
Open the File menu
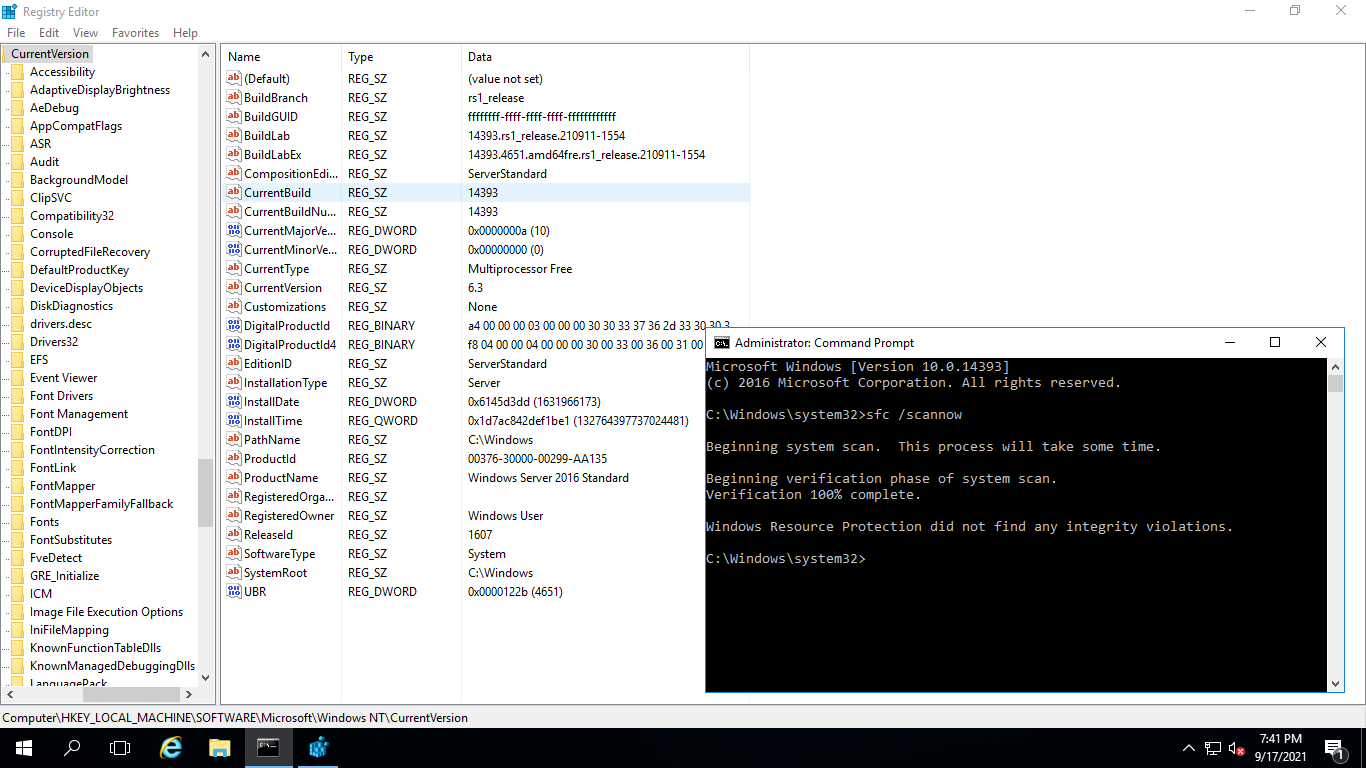coord(16,33)
